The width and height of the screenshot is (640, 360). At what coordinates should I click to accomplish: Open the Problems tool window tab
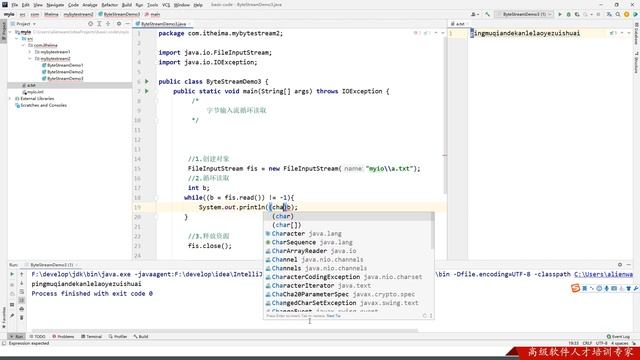pos(63,337)
